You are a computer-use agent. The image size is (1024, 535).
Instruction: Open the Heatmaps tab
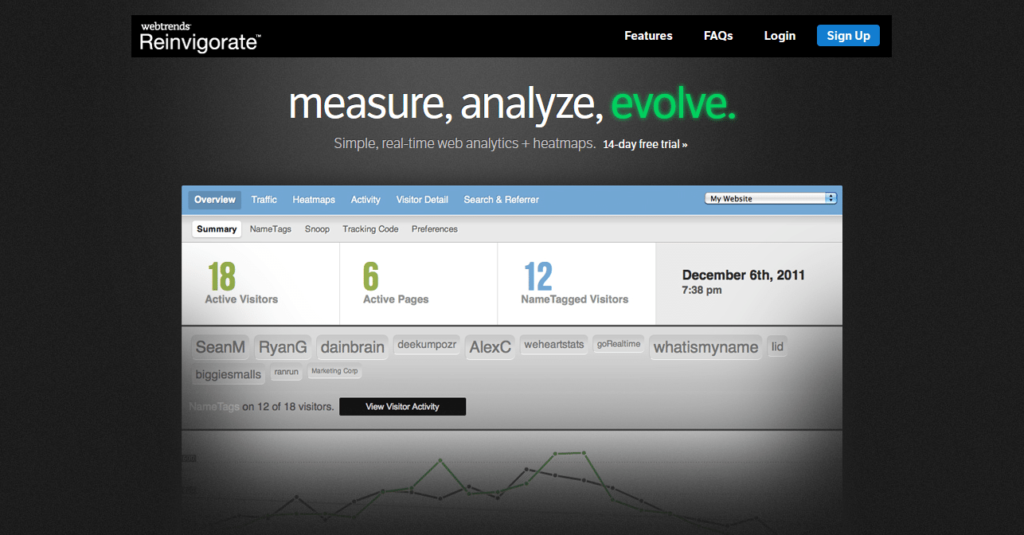[x=313, y=200]
